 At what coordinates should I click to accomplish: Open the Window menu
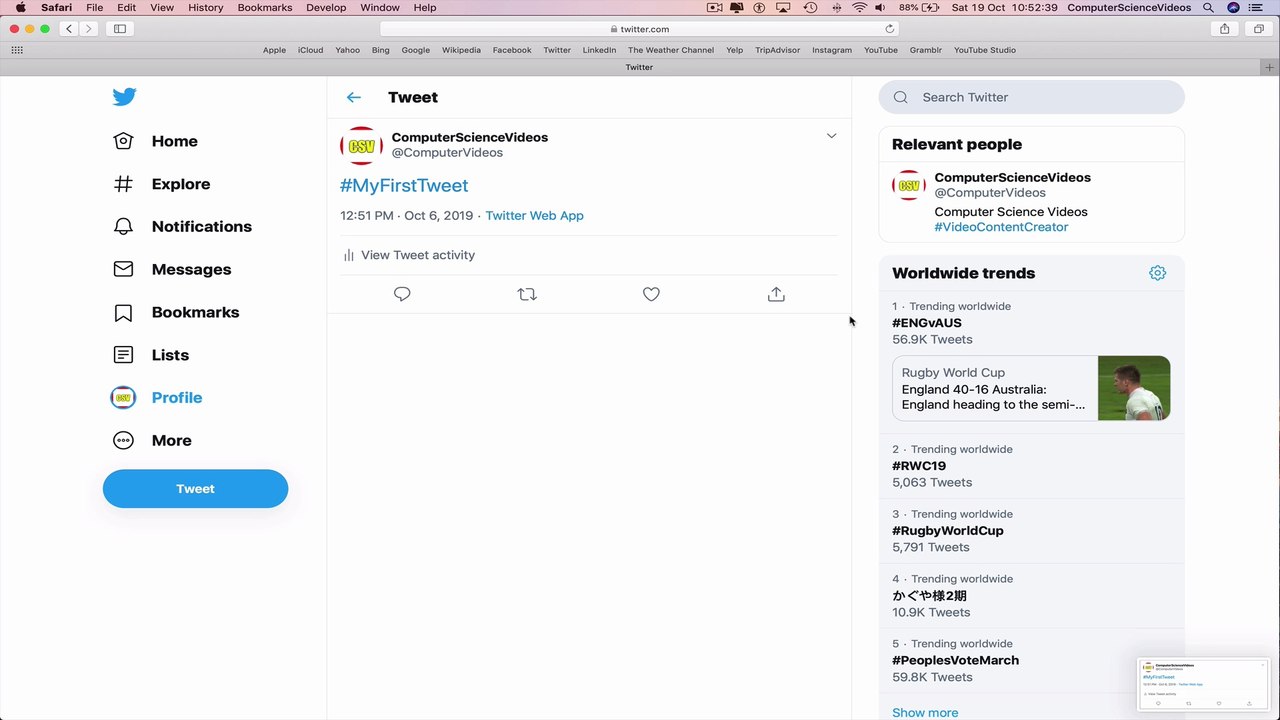coord(380,8)
